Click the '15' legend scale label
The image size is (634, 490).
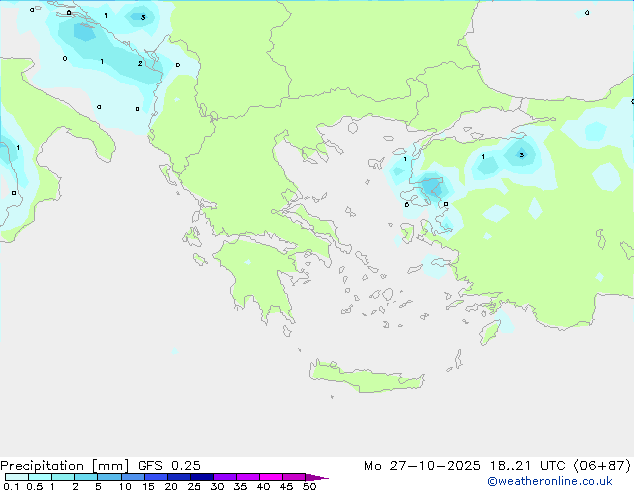click(x=148, y=486)
